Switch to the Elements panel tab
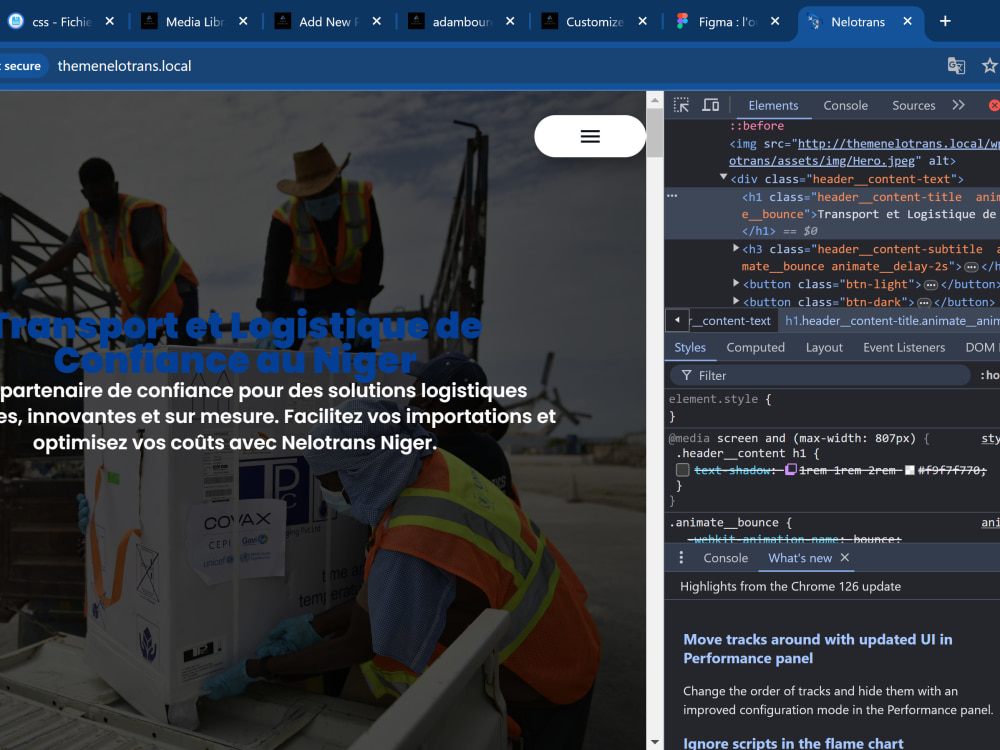This screenshot has width=1000, height=750. click(773, 105)
